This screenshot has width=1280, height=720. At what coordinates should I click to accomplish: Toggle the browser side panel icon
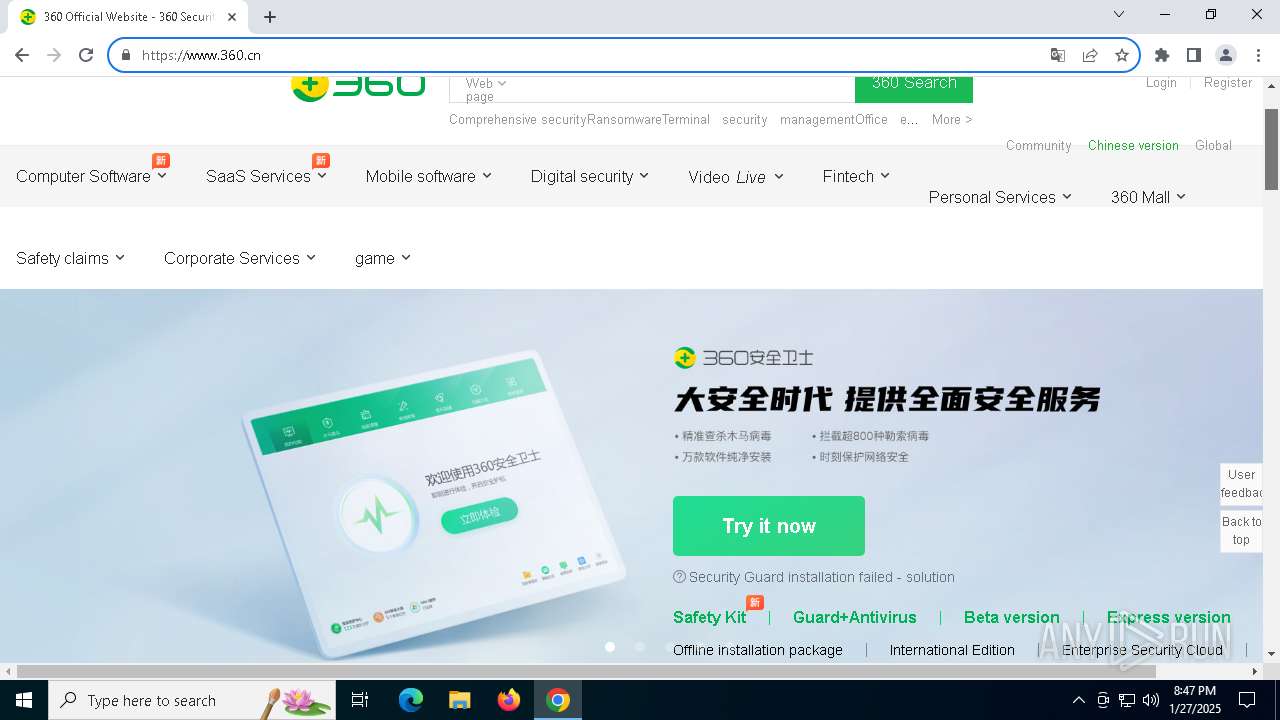(1194, 55)
